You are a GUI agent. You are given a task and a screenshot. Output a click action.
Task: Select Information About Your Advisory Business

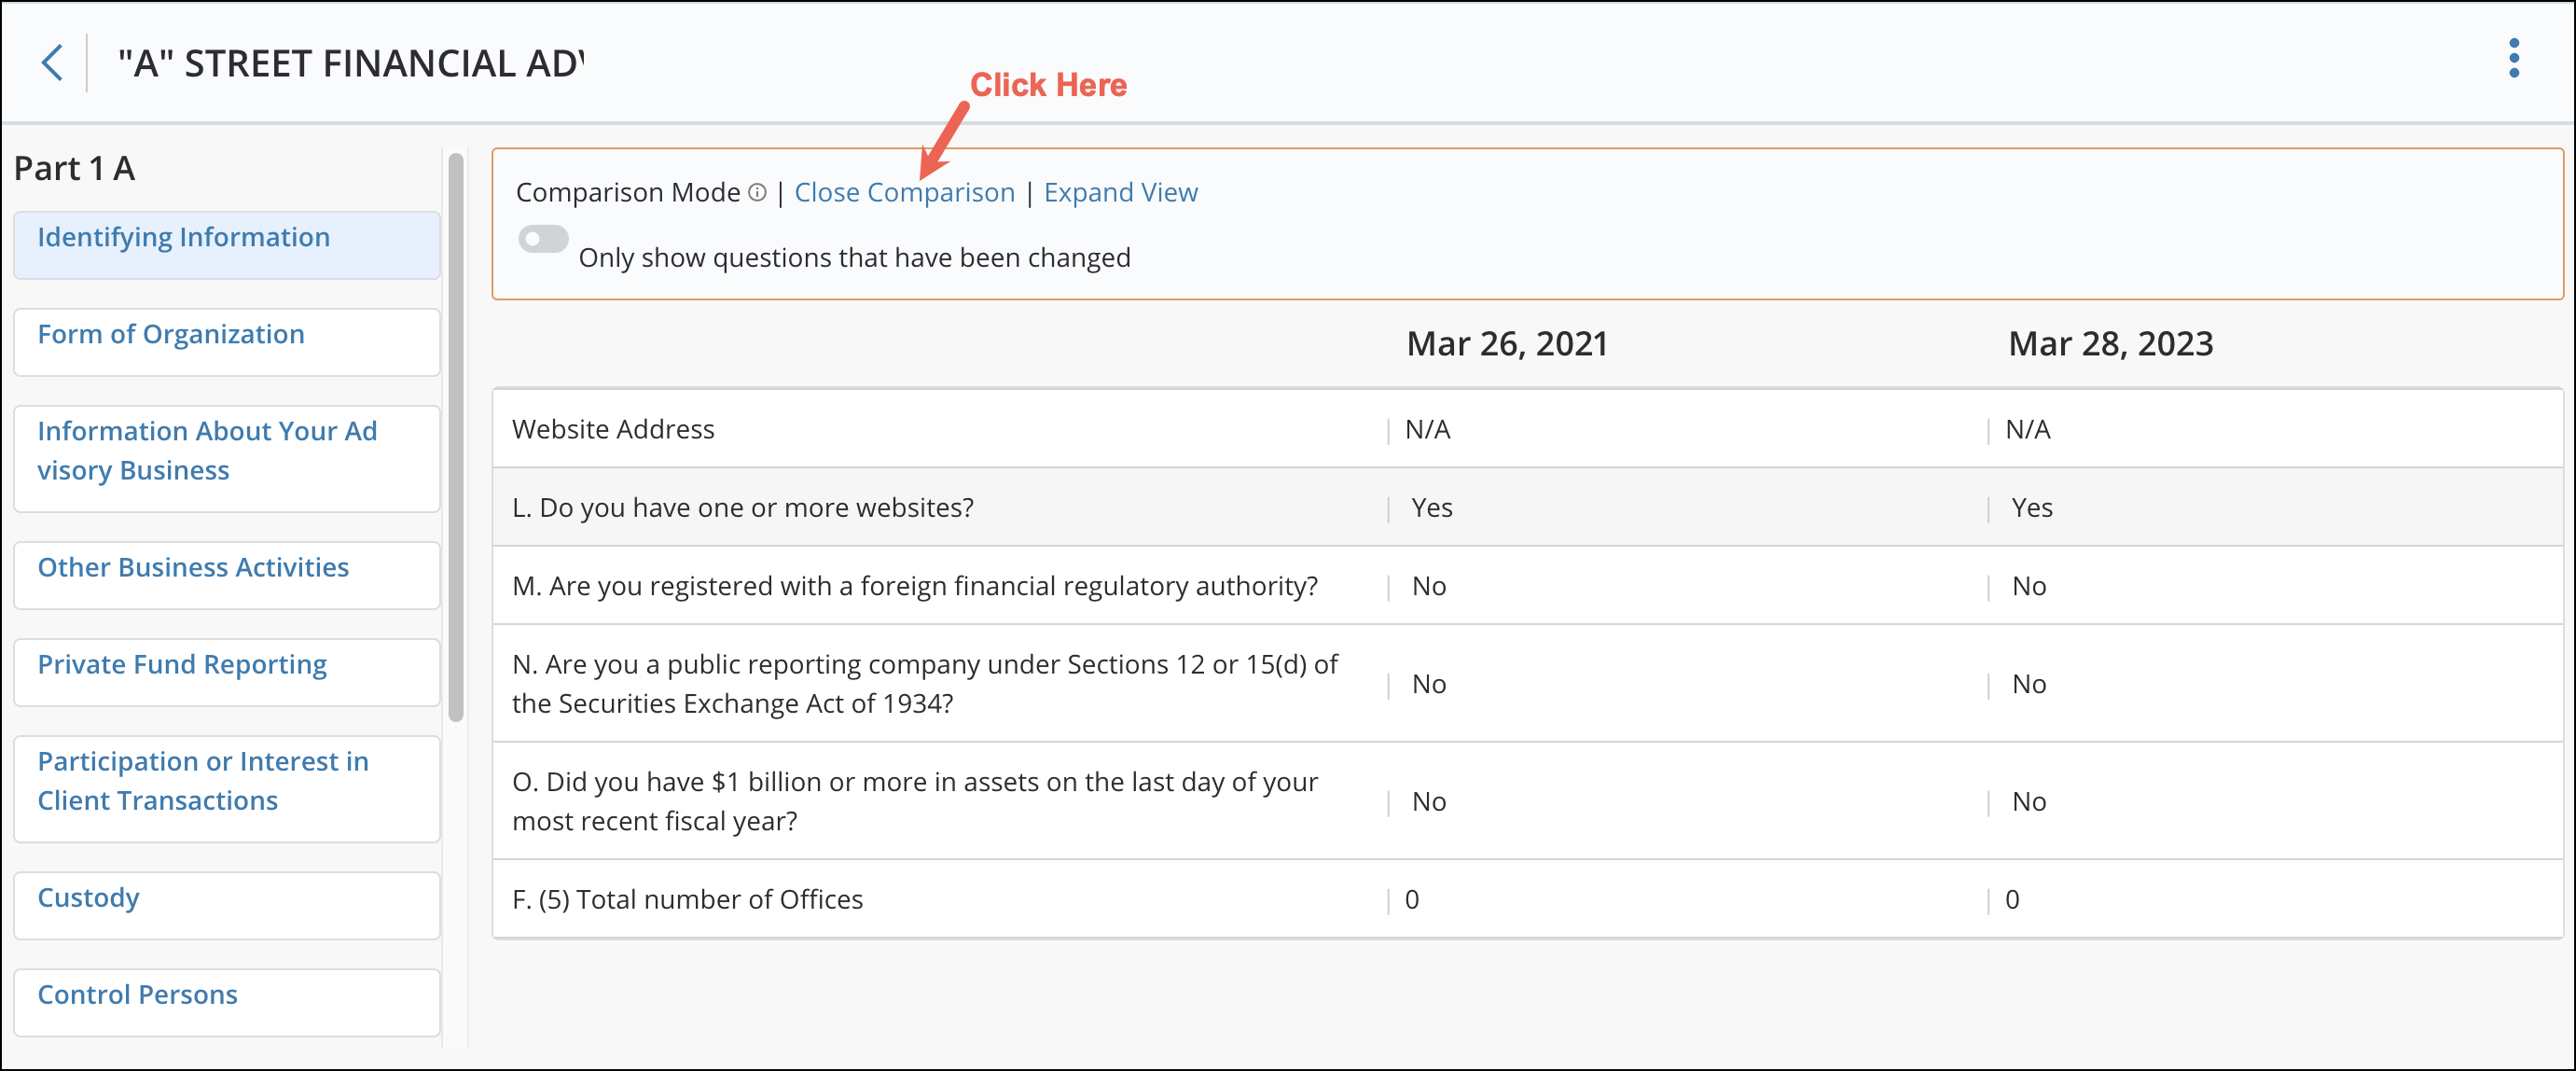tap(207, 450)
